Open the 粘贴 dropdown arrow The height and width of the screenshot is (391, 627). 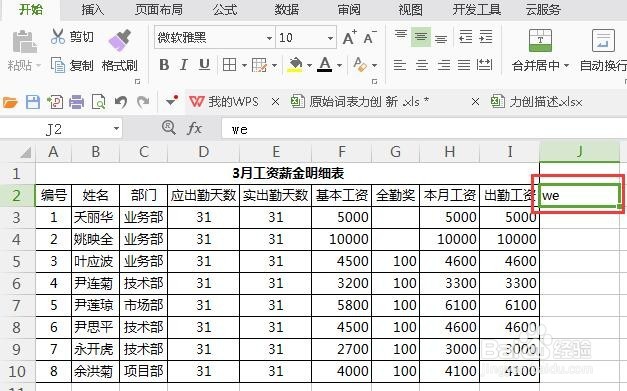(x=38, y=65)
